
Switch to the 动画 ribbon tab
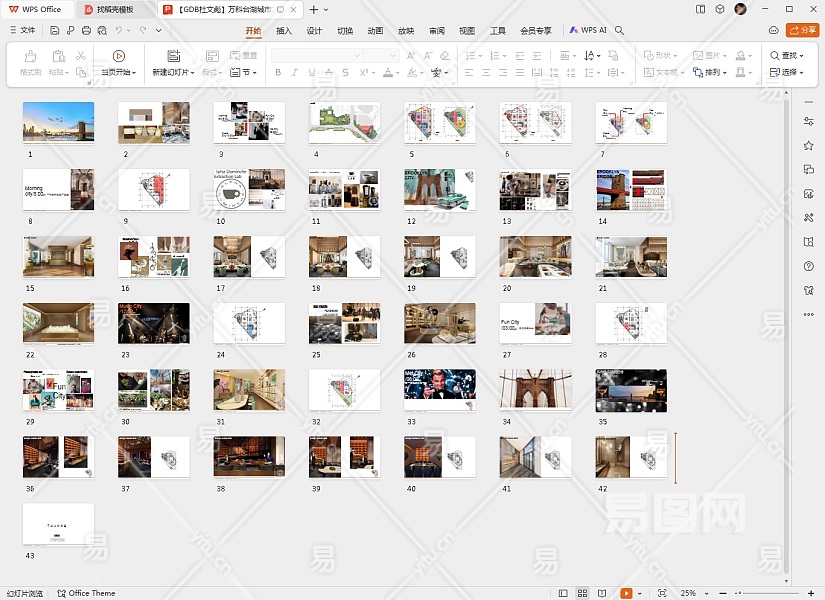coord(375,31)
